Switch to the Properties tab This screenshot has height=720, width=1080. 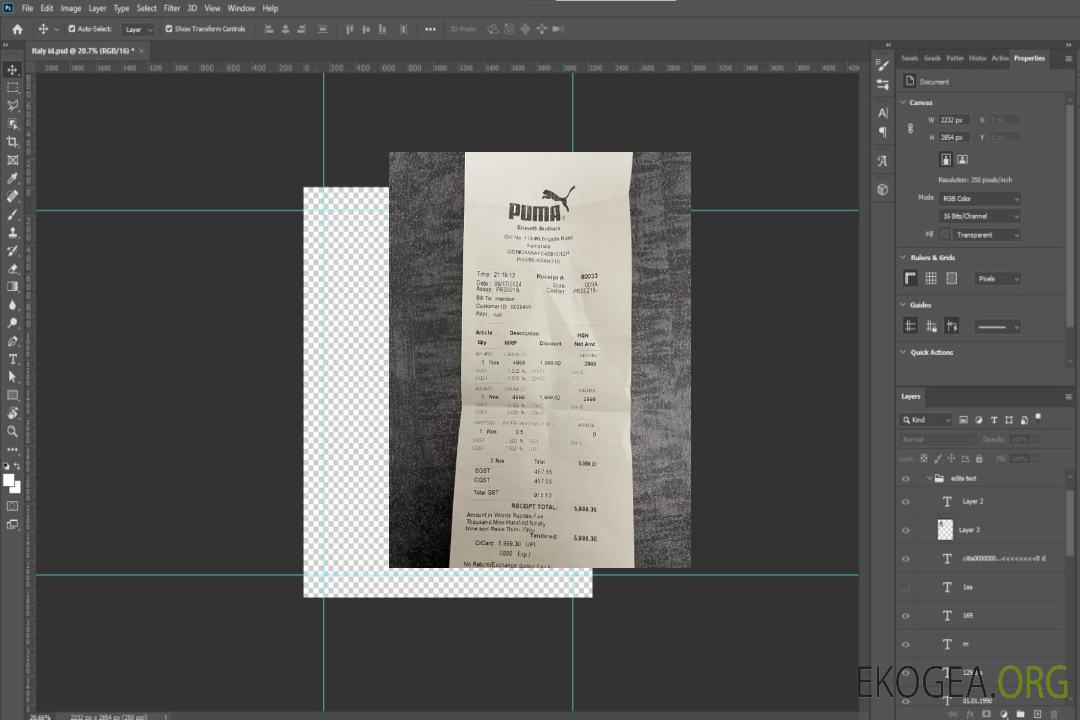(1029, 58)
